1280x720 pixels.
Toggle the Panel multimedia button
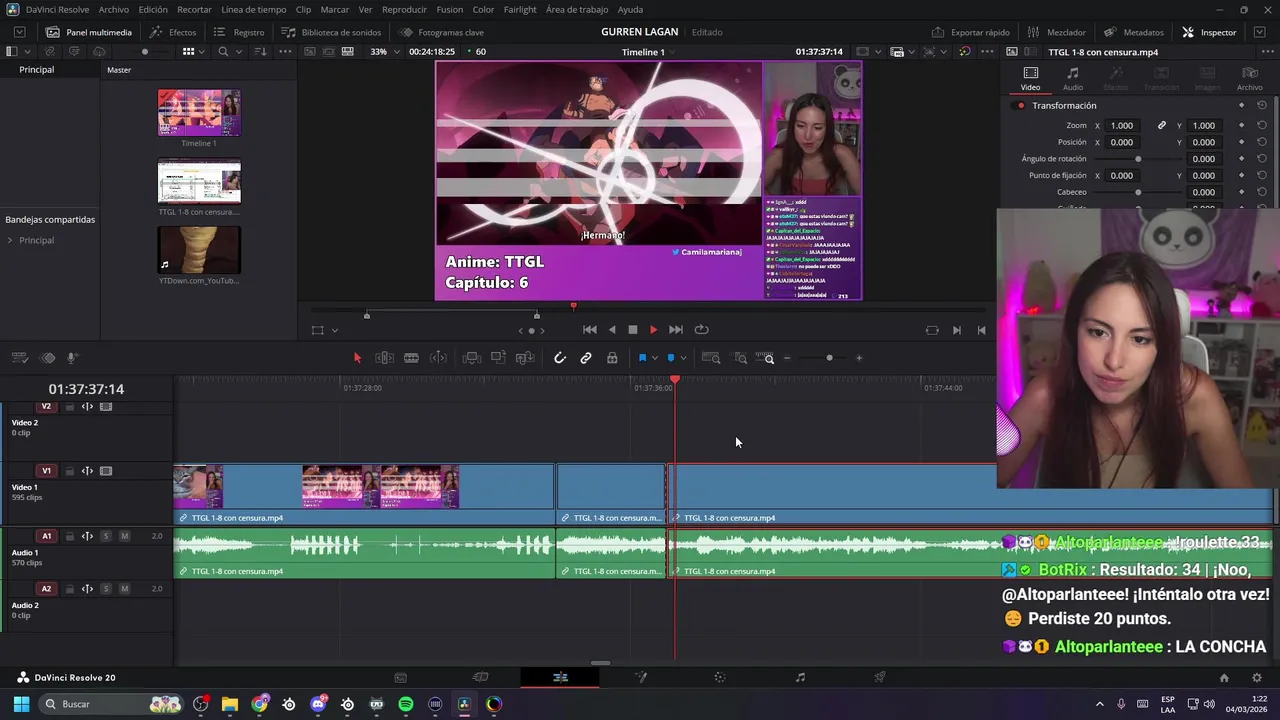[x=89, y=32]
